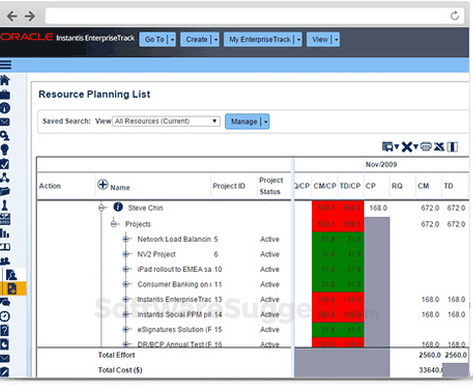Click the lightbulb icon in sidebar
The image size is (473, 389).
pyautogui.click(x=5, y=150)
